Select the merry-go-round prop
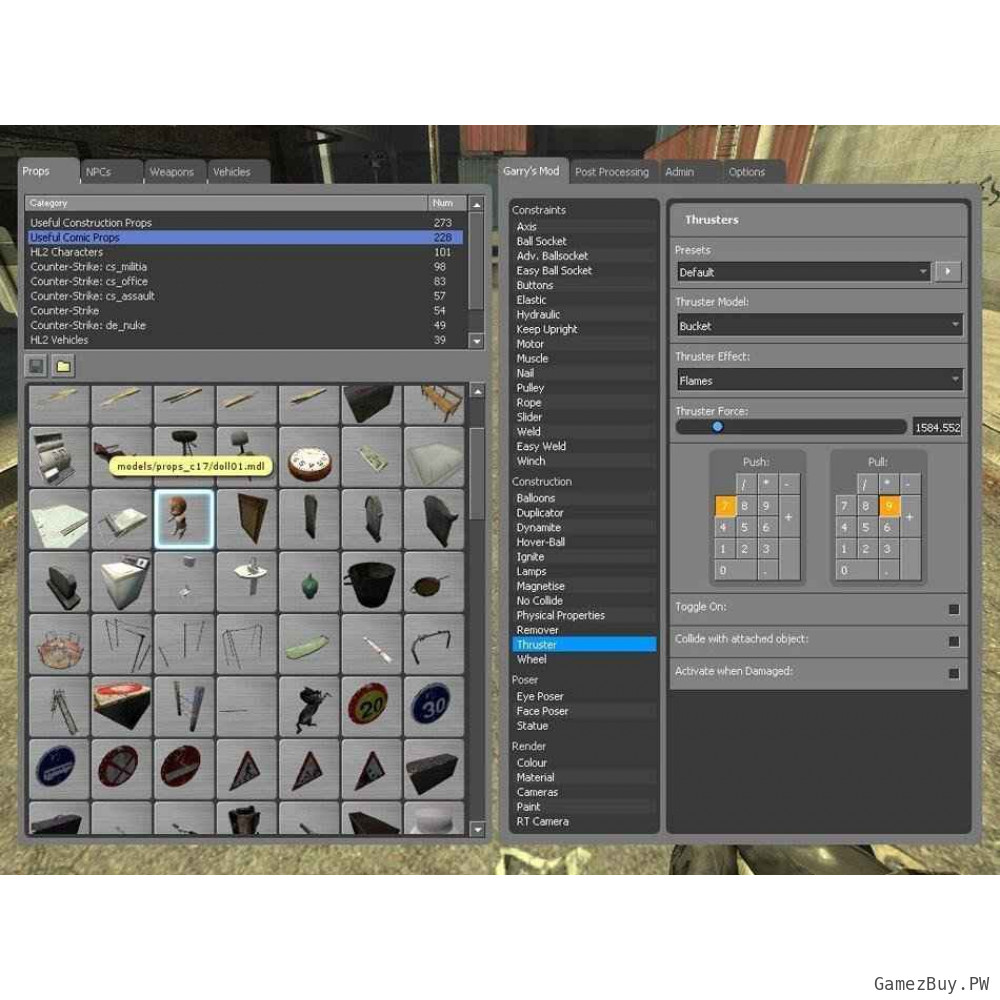 pyautogui.click(x=59, y=644)
